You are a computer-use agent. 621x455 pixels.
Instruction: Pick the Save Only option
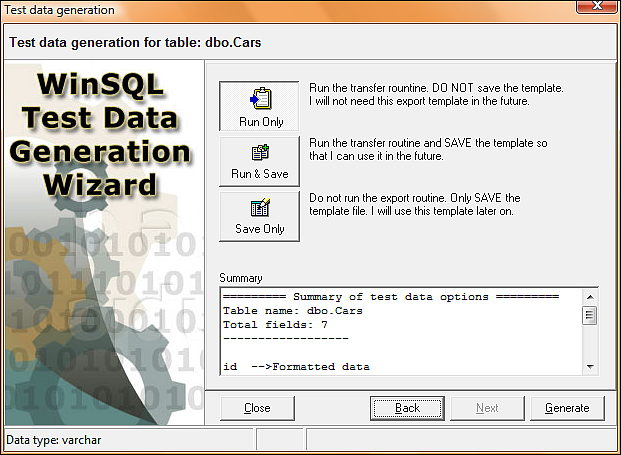(x=259, y=216)
